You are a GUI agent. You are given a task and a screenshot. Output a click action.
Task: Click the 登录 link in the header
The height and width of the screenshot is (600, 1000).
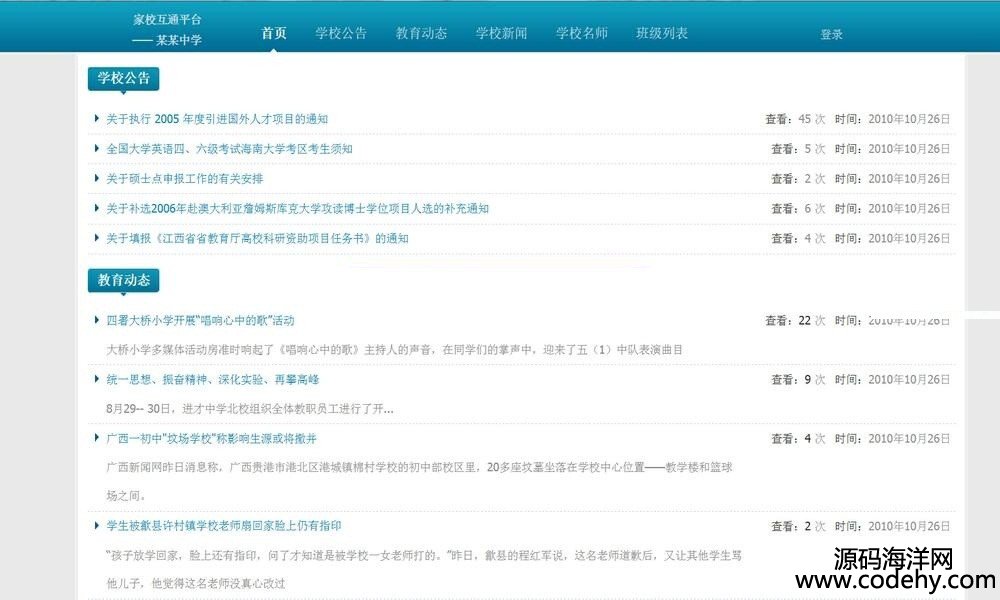(831, 34)
